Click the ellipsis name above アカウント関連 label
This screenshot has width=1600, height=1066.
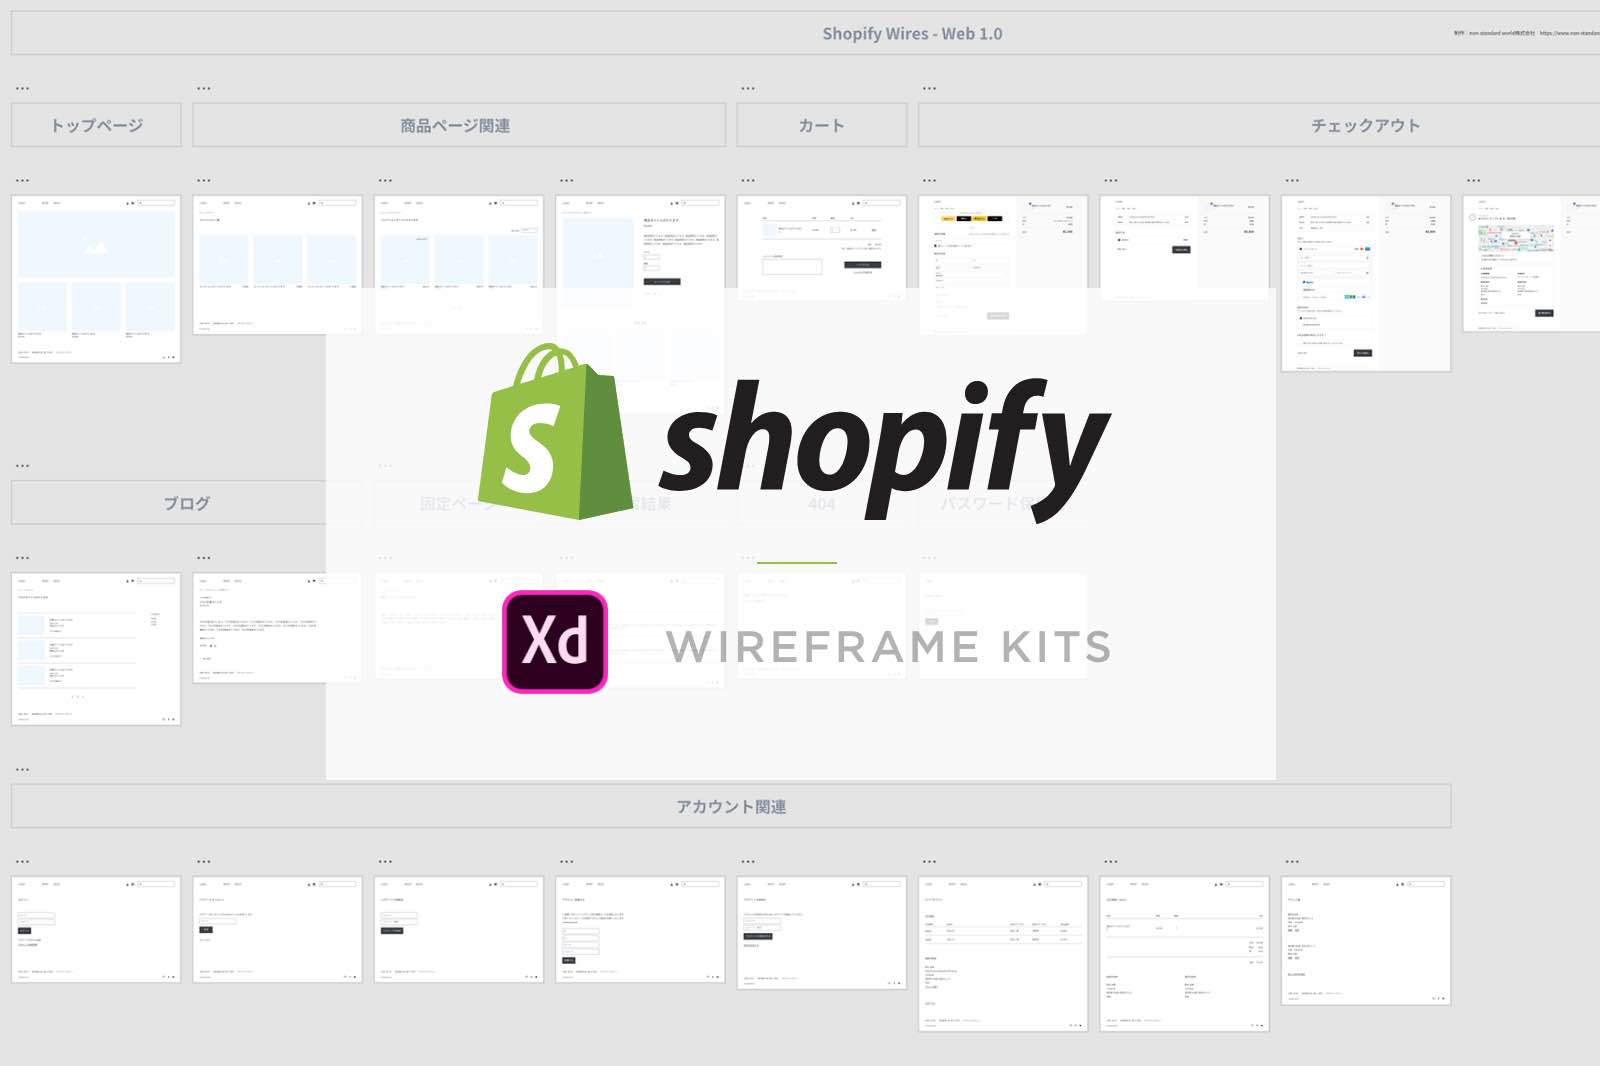click(22, 769)
